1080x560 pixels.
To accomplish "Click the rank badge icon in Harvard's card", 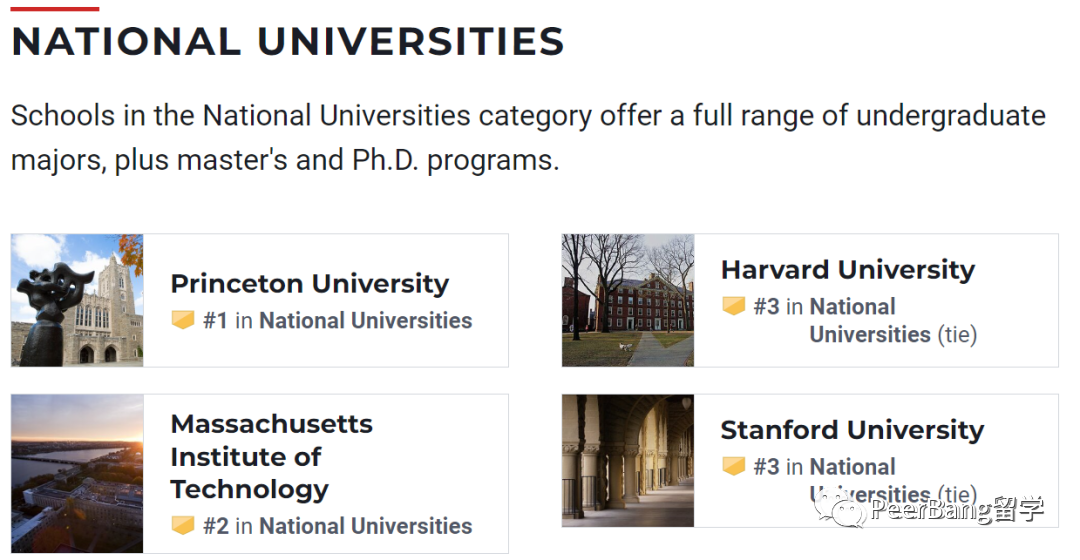I will [734, 306].
